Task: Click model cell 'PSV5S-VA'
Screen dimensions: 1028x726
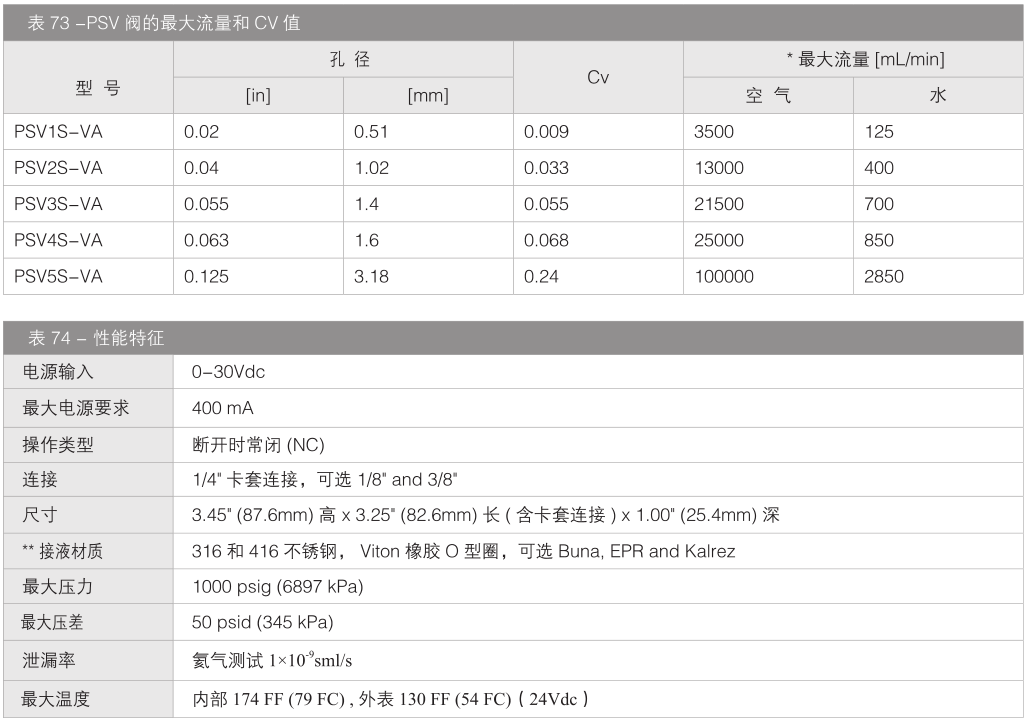Action: 58,276
